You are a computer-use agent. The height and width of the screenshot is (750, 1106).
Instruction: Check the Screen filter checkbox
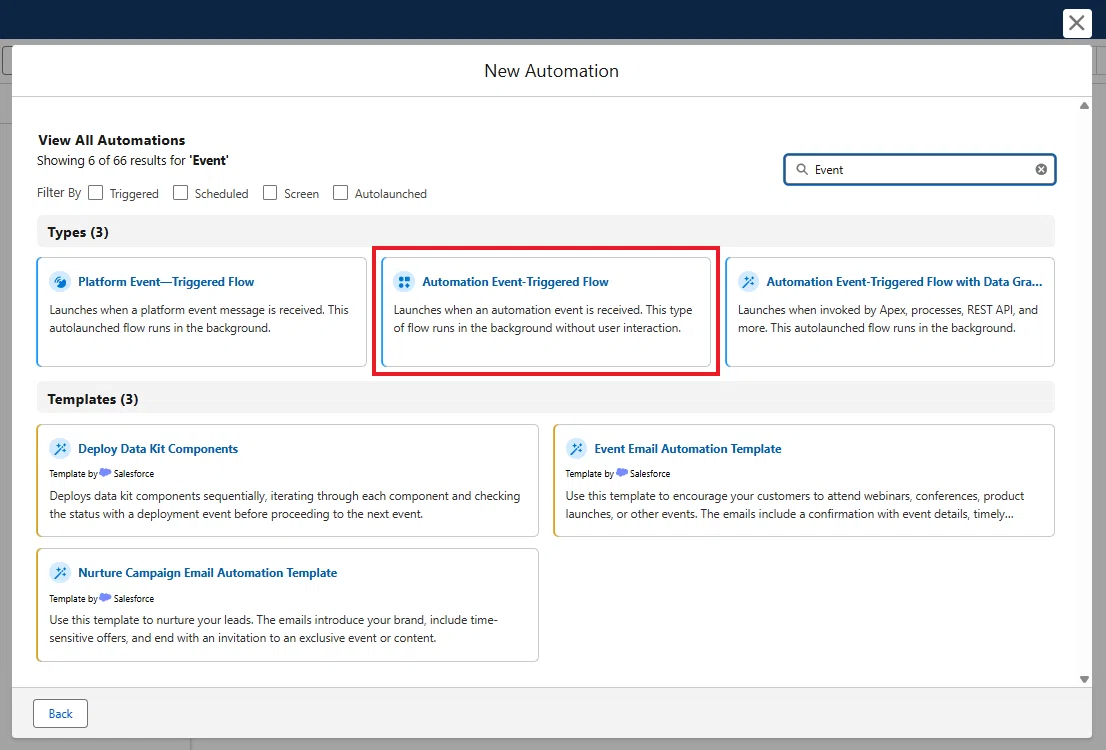(x=270, y=193)
